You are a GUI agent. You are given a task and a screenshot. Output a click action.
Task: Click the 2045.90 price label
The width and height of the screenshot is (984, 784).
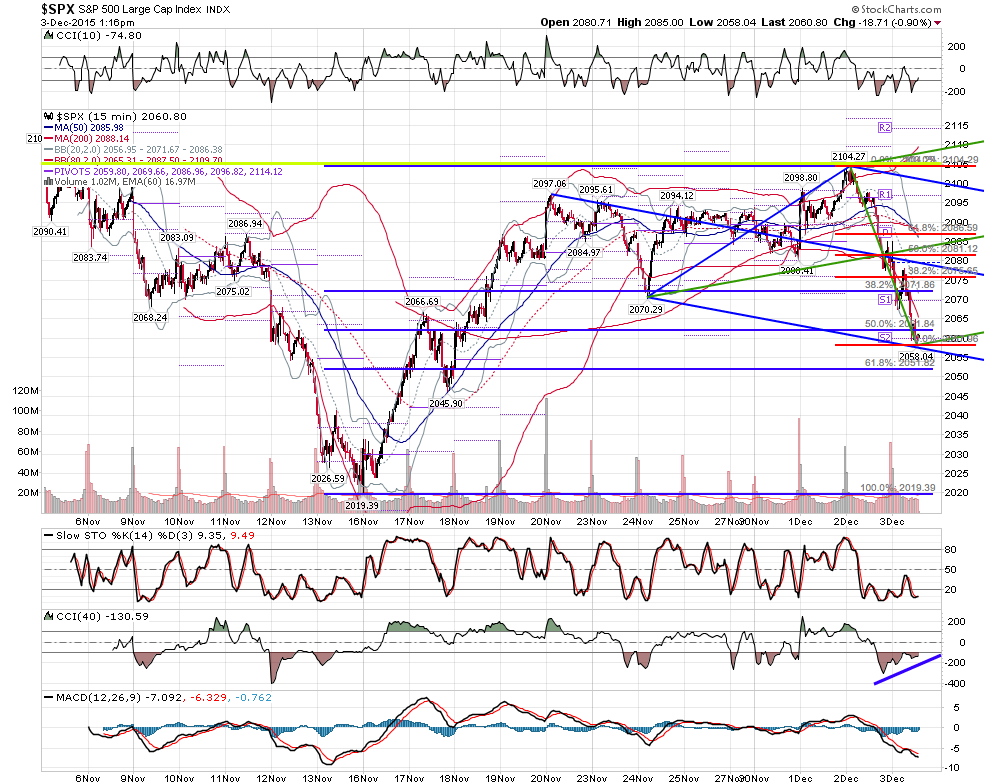(446, 404)
